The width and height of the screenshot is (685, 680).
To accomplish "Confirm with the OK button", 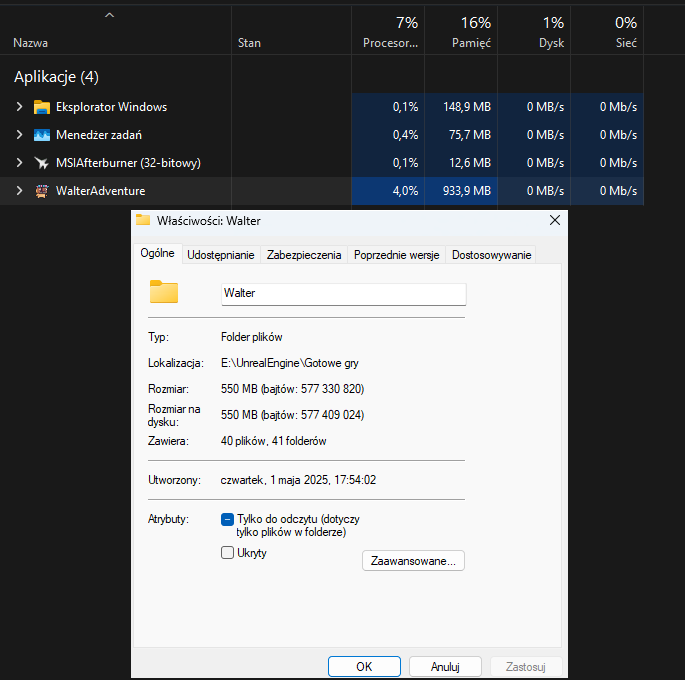I will pos(364,666).
